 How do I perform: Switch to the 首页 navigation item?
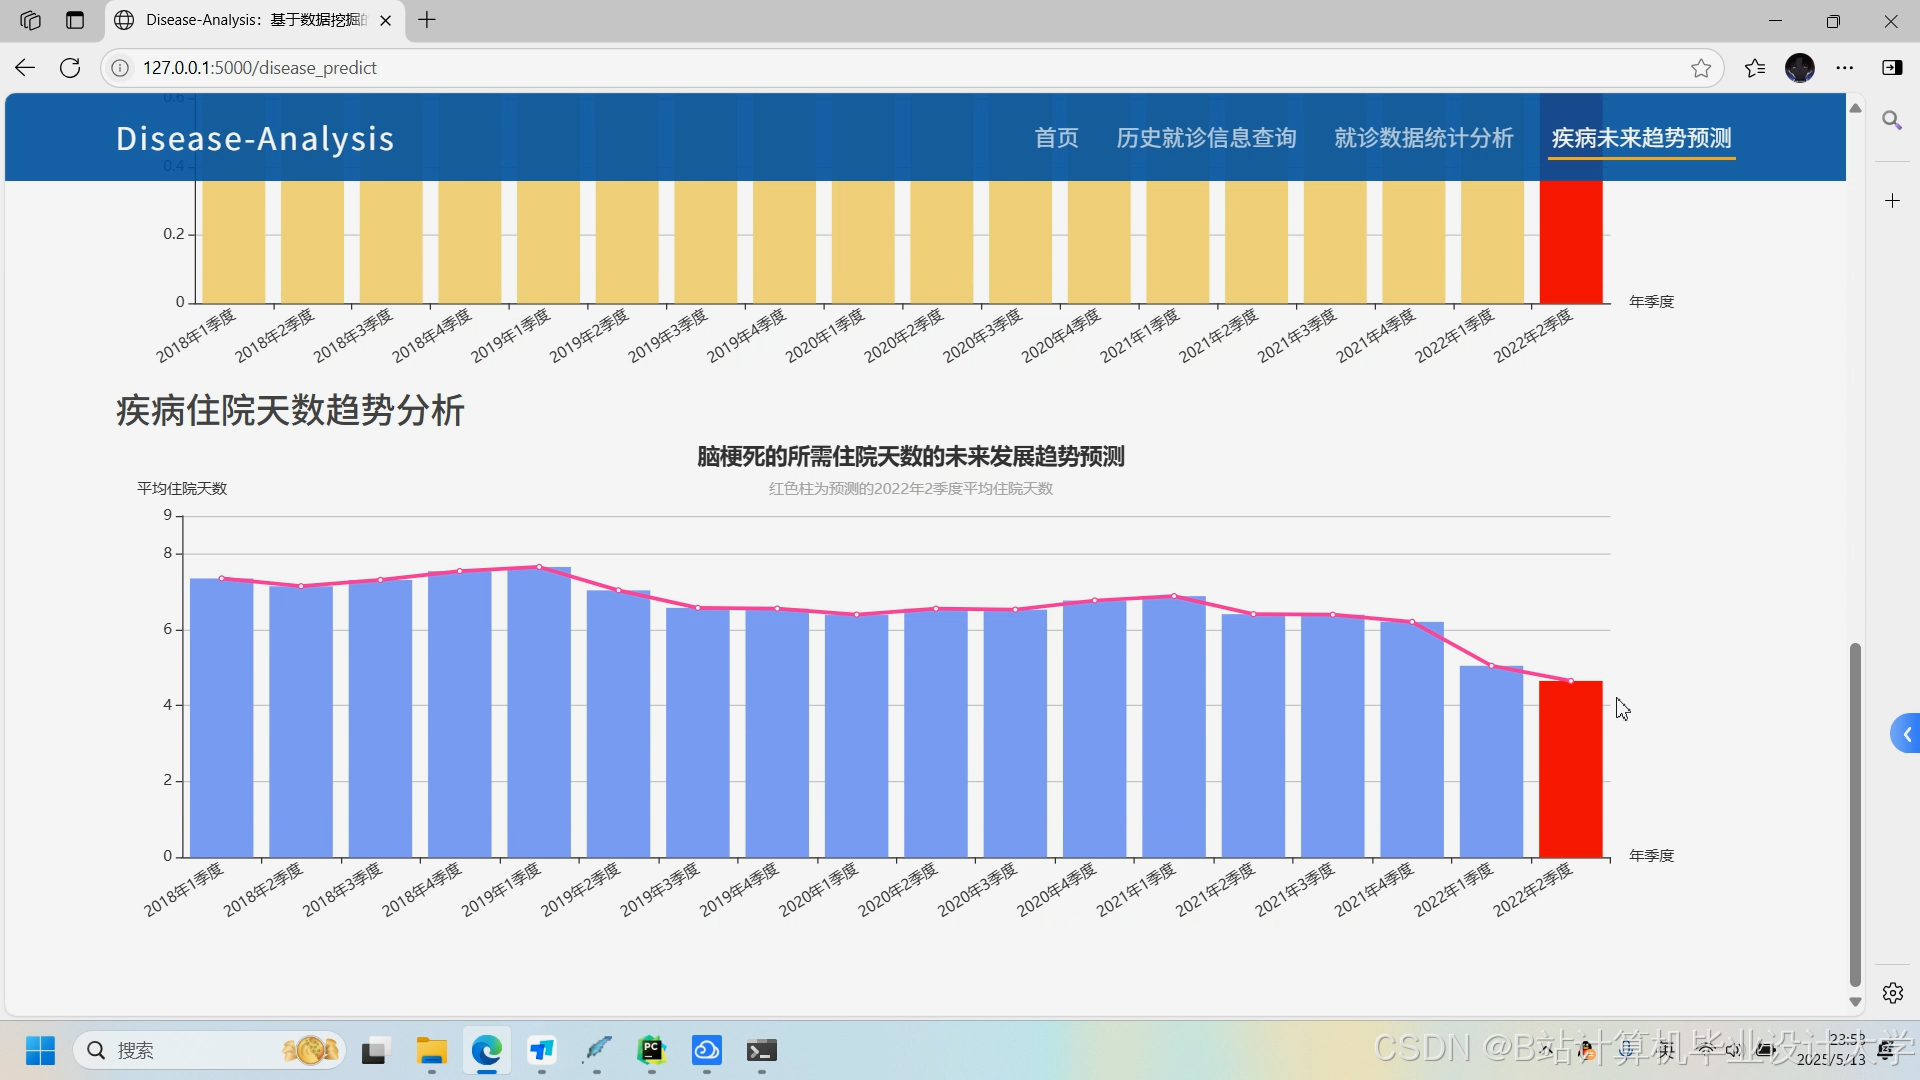[1055, 138]
